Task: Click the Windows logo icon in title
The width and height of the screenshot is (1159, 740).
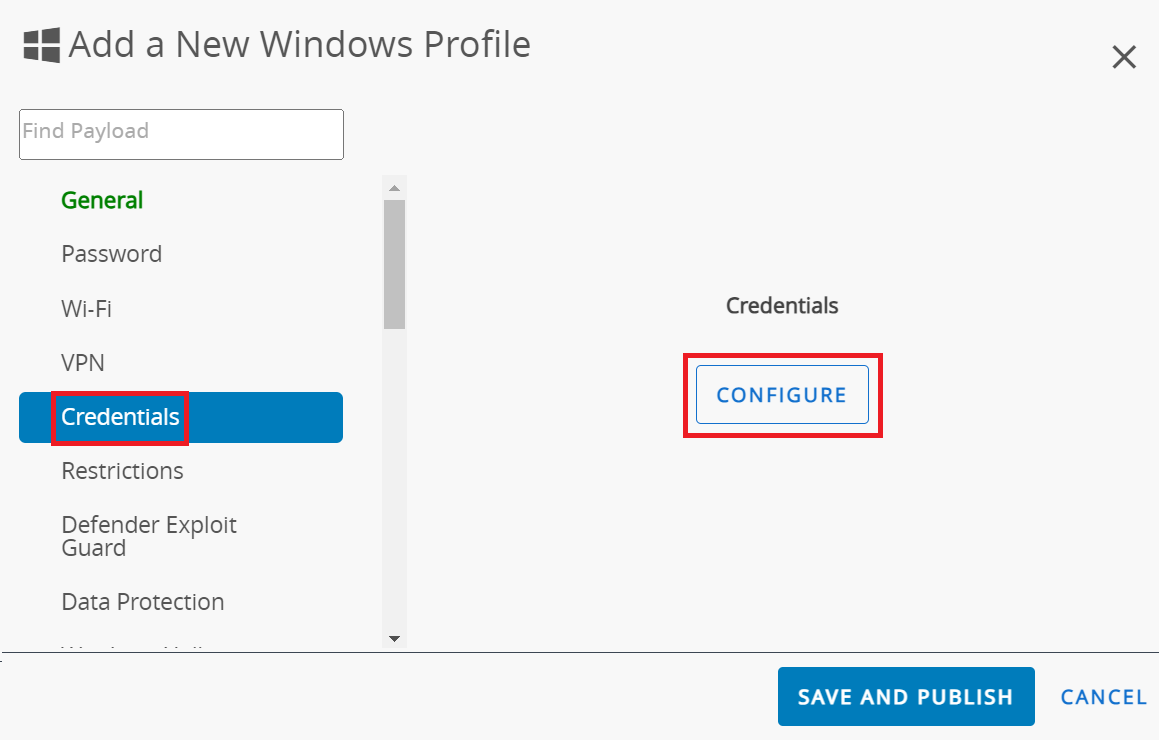Action: (x=42, y=45)
